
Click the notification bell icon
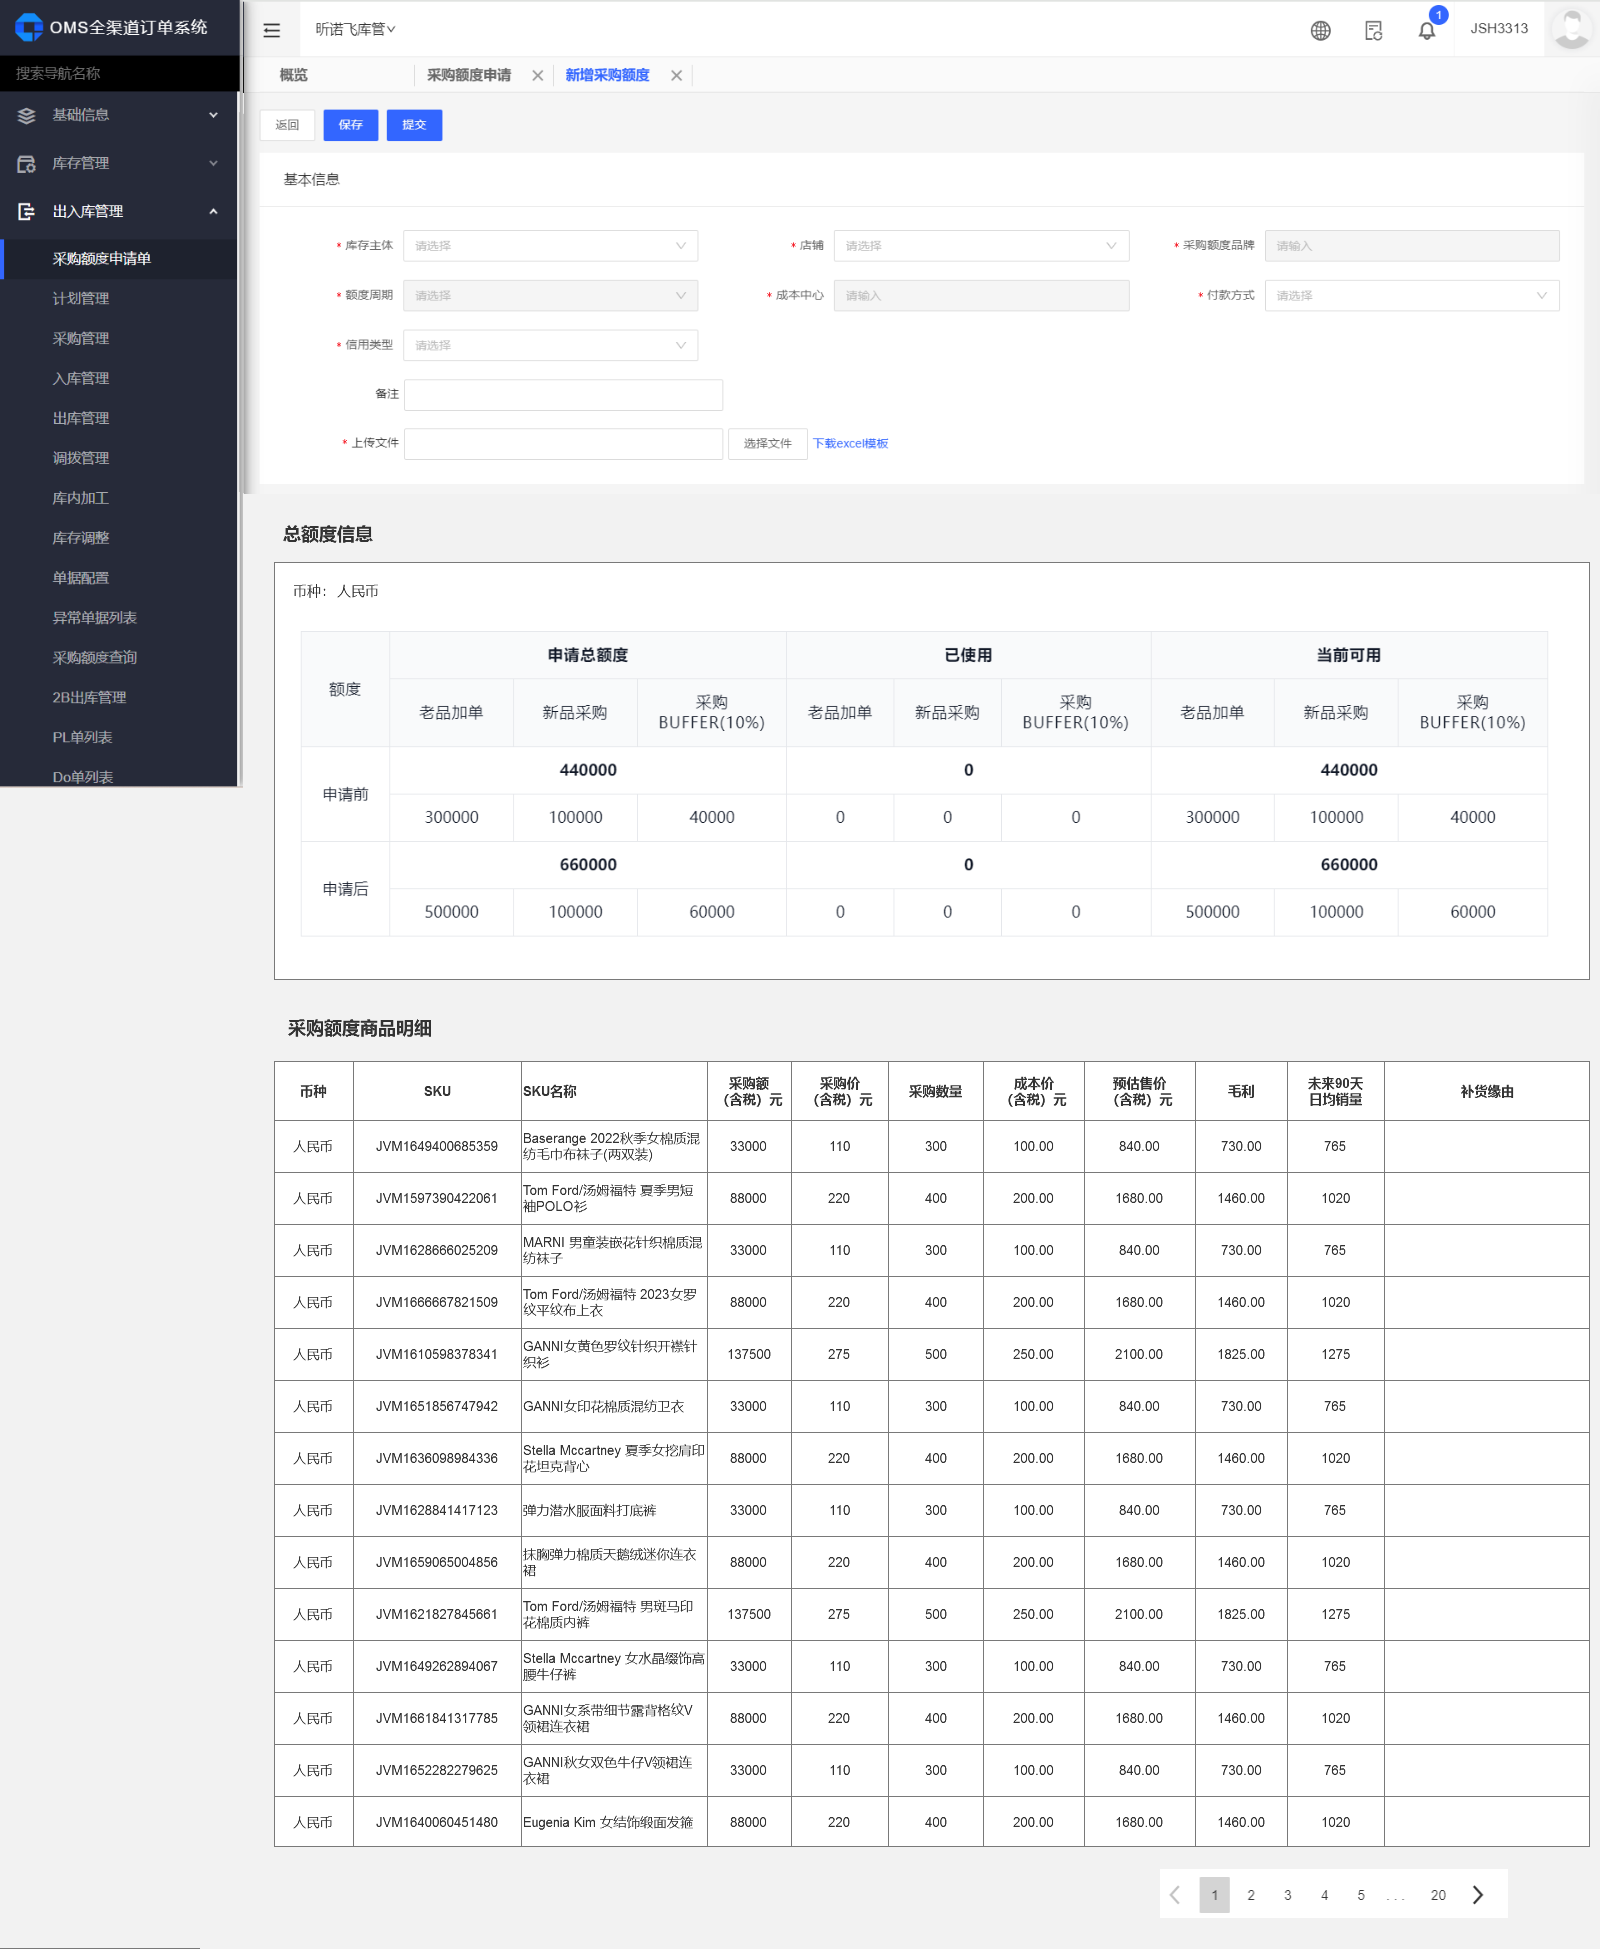[1426, 30]
